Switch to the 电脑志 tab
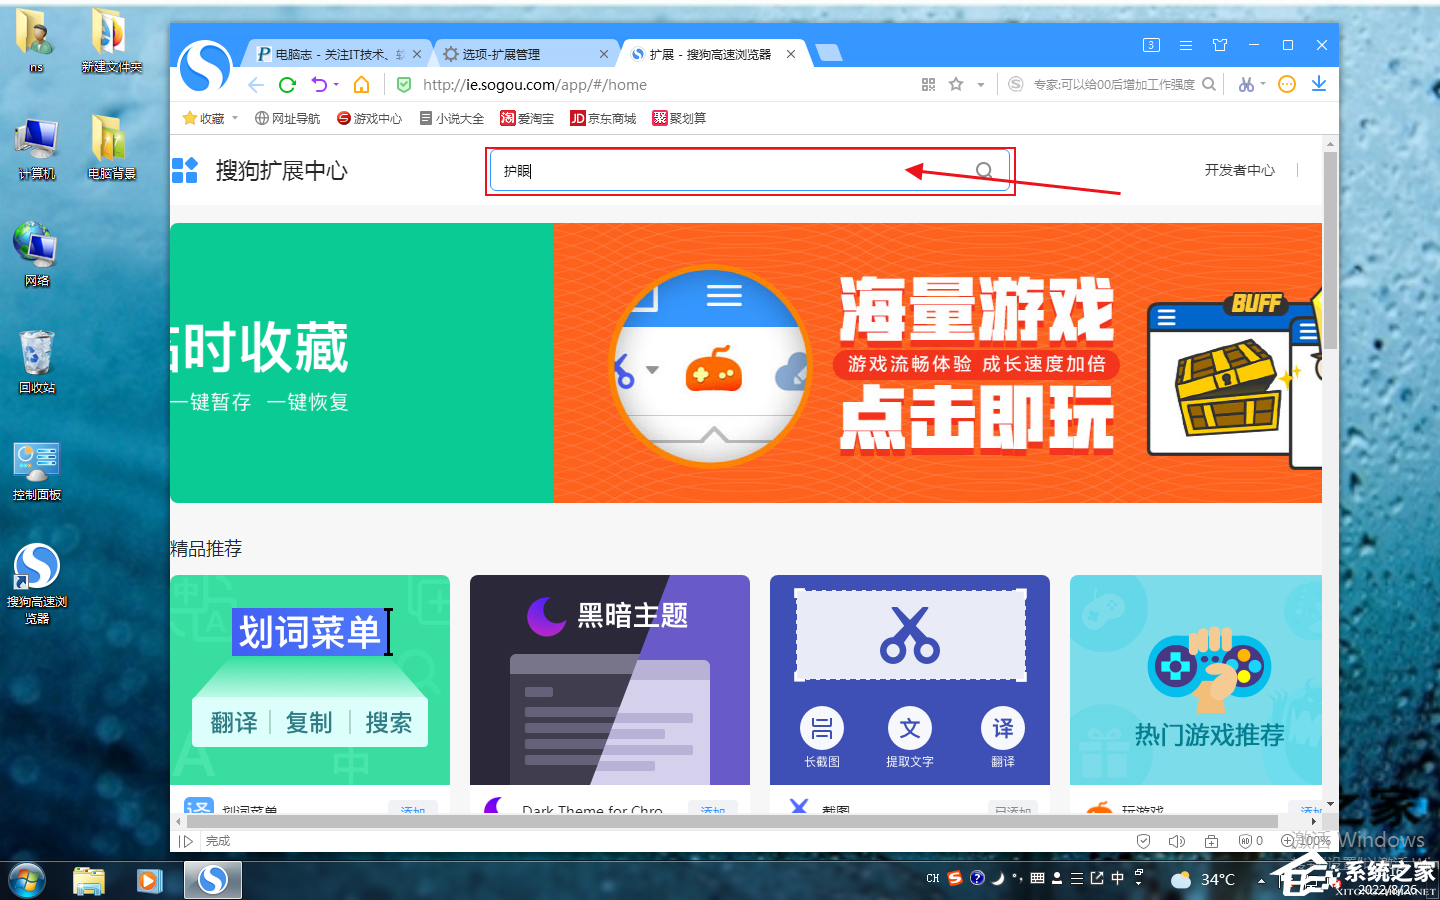This screenshot has width=1440, height=900. [330, 54]
